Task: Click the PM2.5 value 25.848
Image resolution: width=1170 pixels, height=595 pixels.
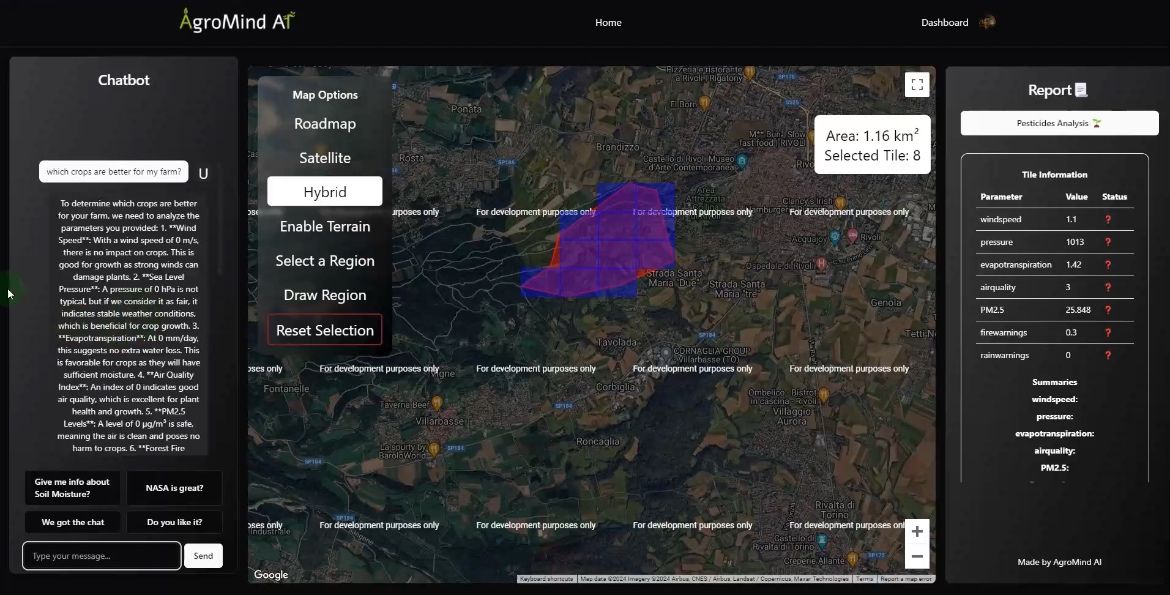Action: [x=1078, y=310]
